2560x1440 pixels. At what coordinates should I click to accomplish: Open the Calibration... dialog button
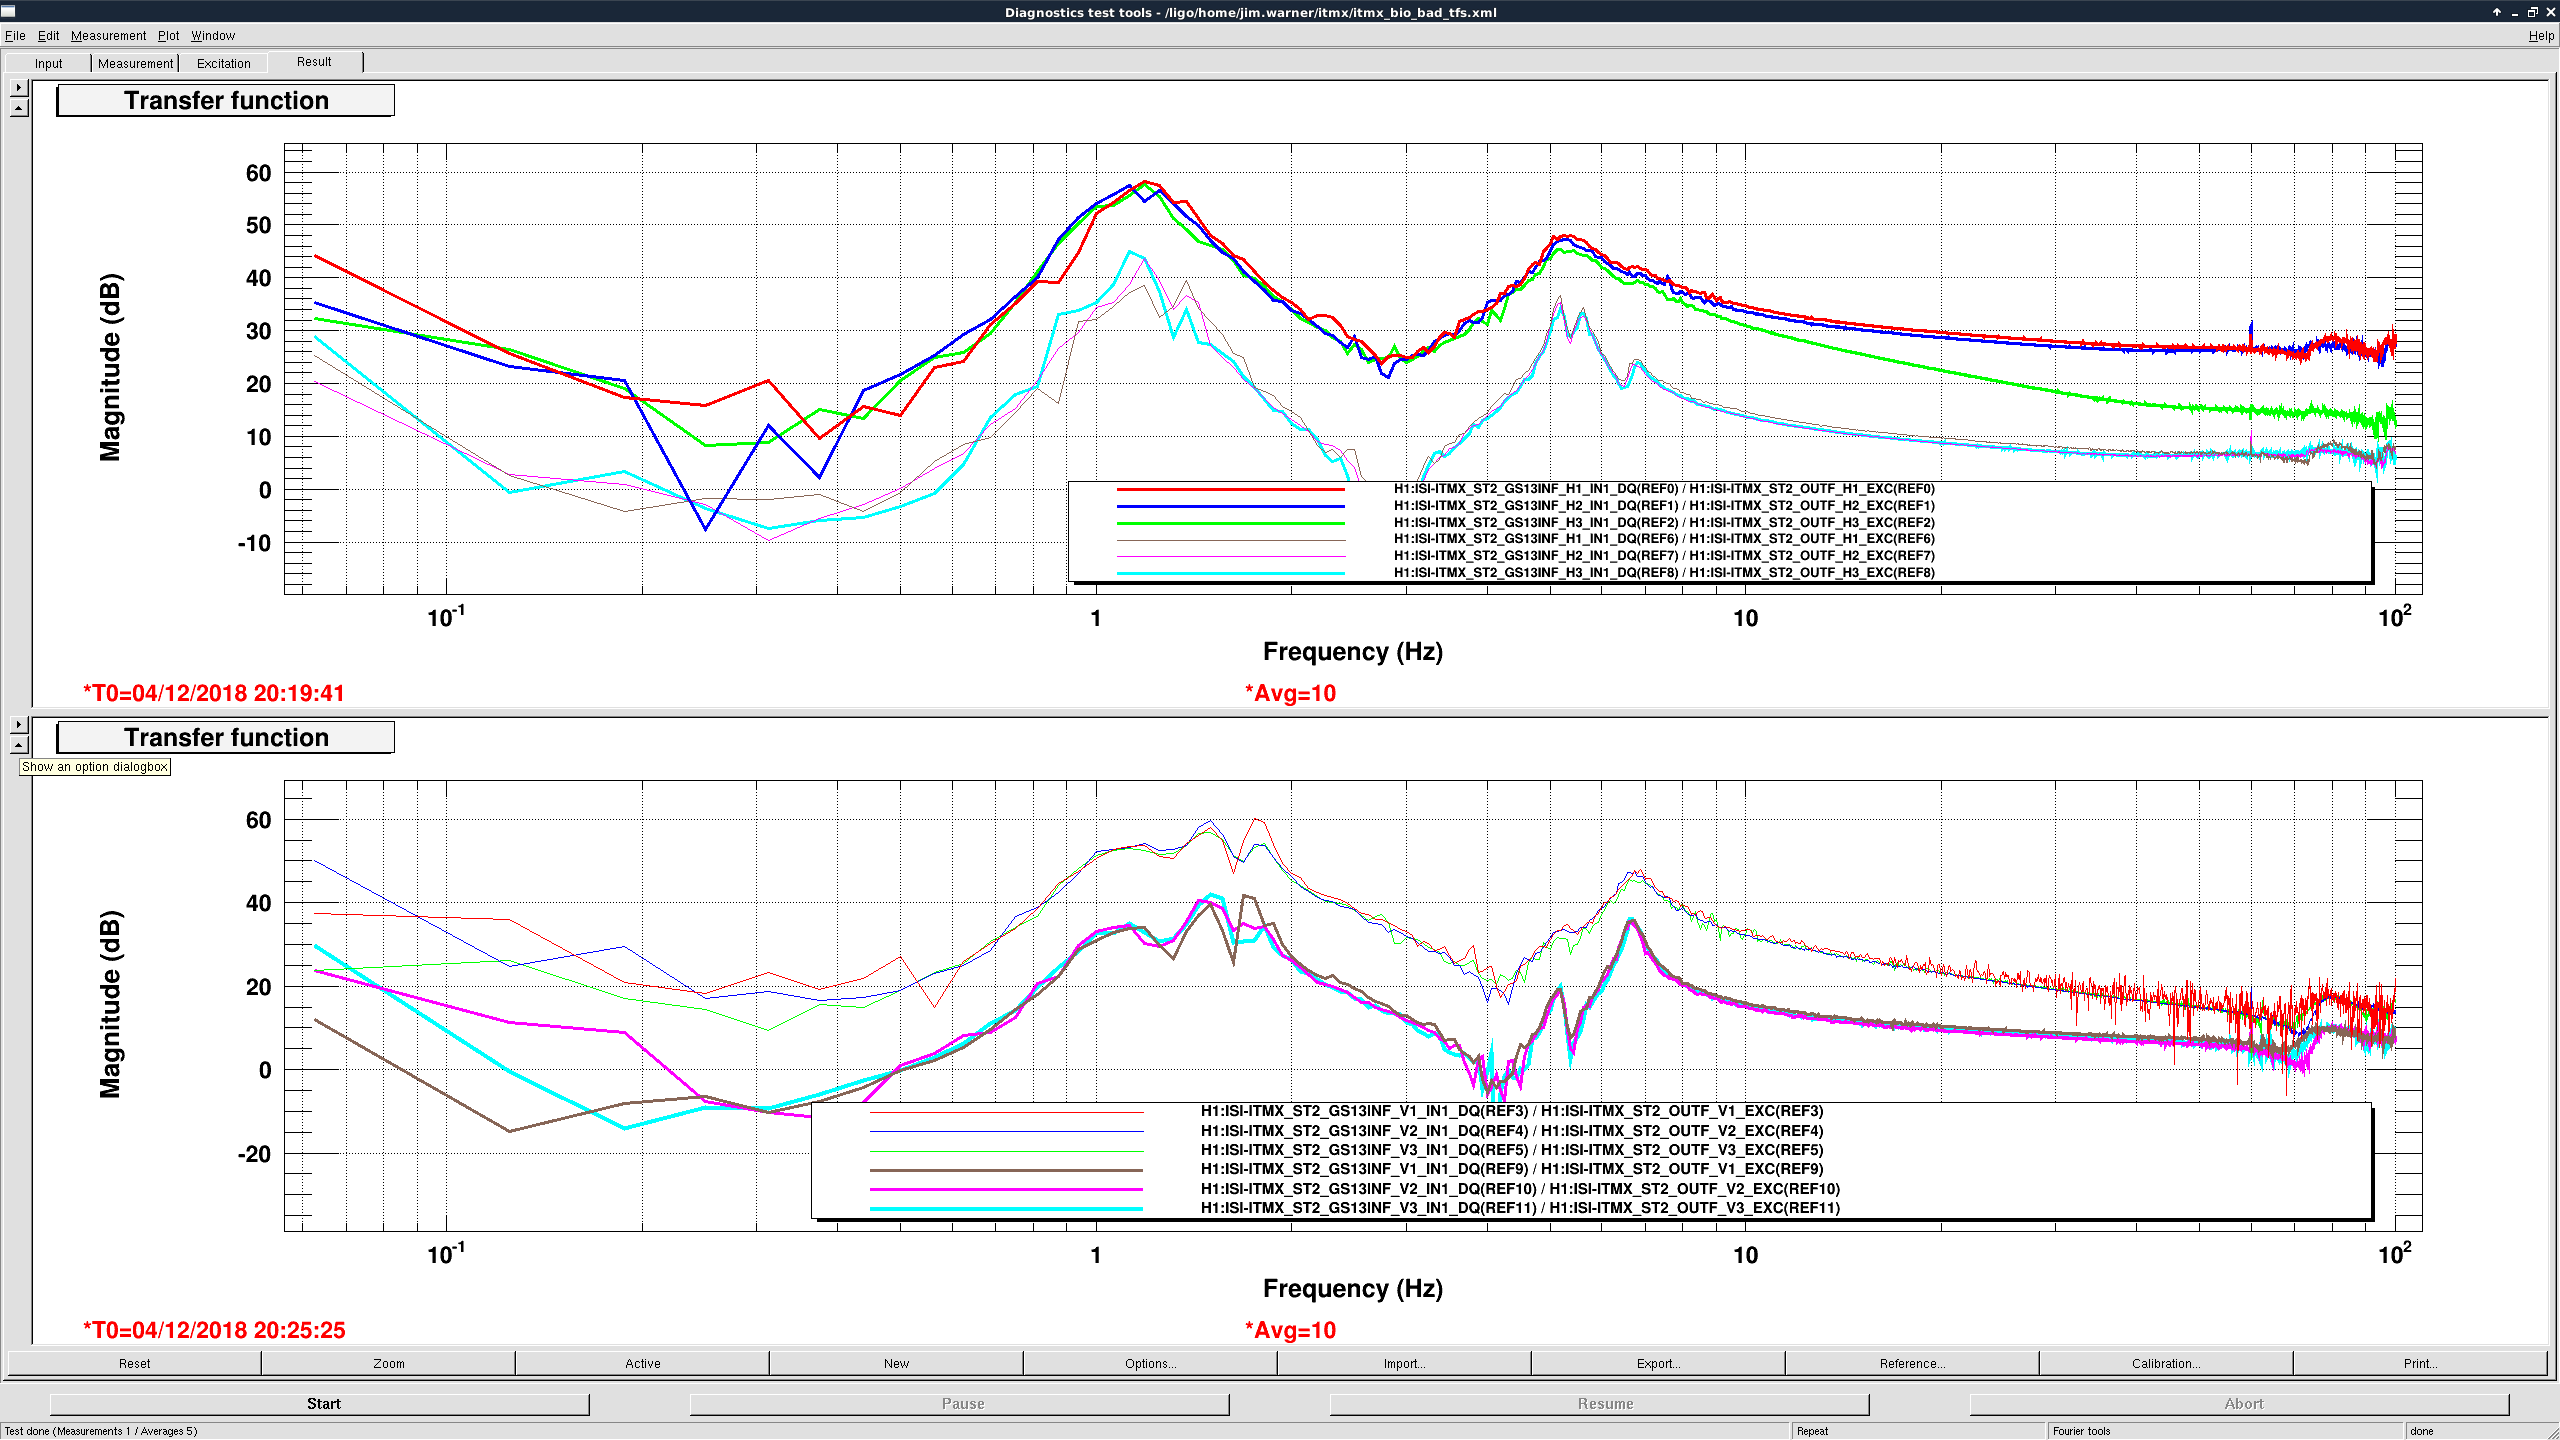[x=2166, y=1363]
